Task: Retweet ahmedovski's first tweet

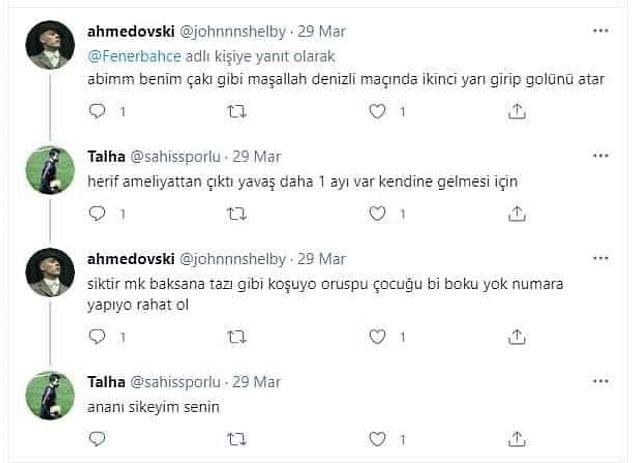Action: [x=237, y=111]
